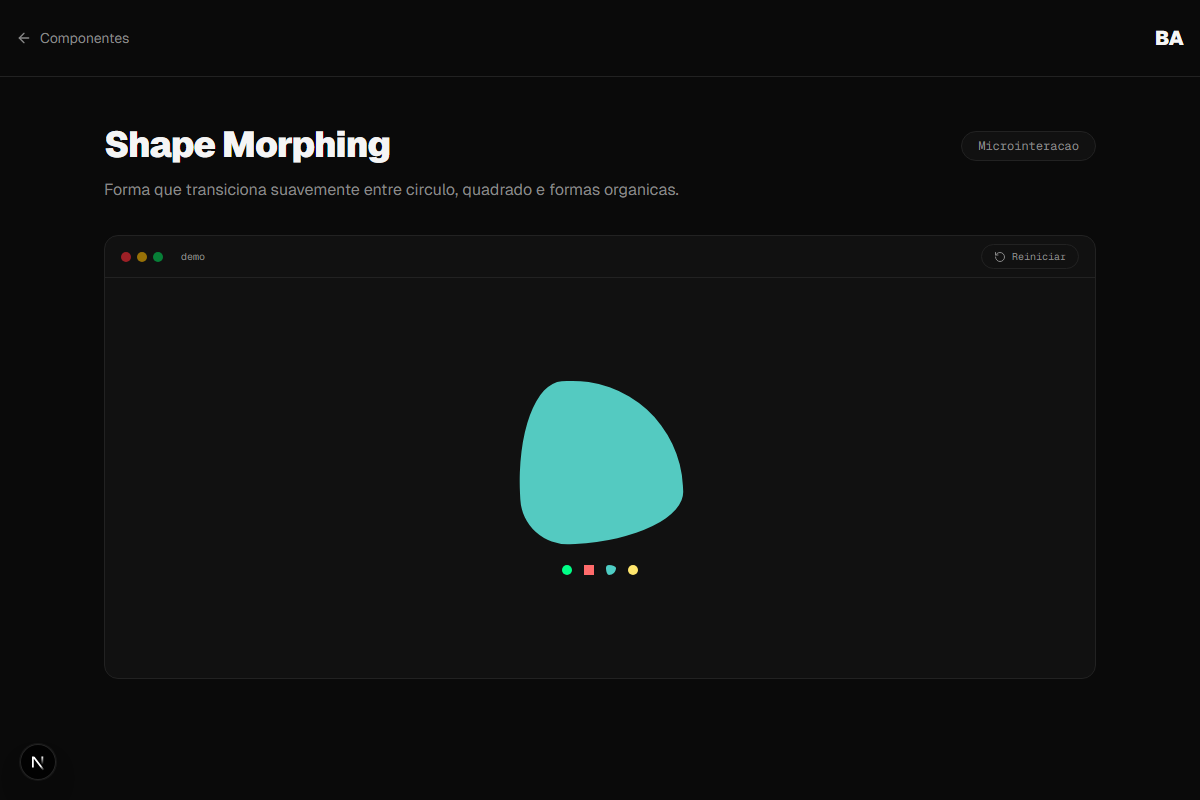Click the Shape Morphing heading
The height and width of the screenshot is (800, 1200).
[247, 145]
